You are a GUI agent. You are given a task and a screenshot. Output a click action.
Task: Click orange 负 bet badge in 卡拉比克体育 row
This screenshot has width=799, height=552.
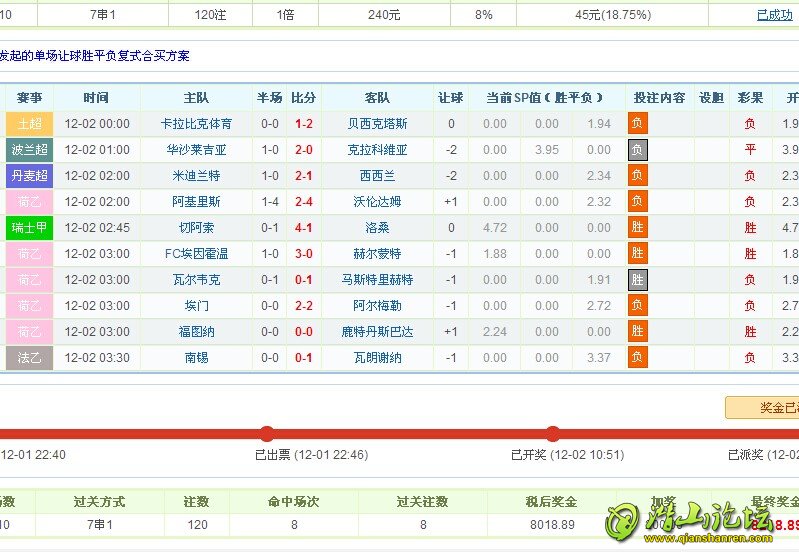click(x=637, y=124)
